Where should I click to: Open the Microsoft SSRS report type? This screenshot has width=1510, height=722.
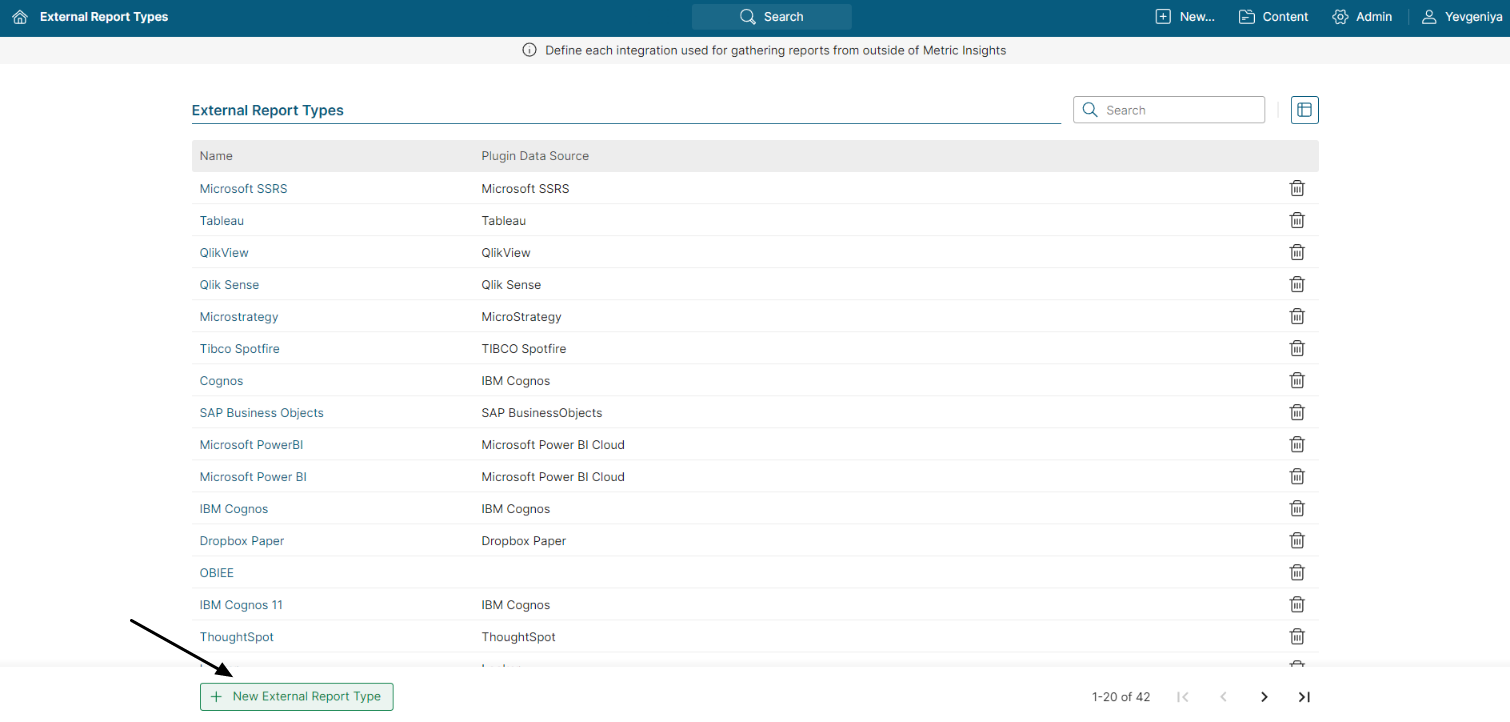tap(243, 188)
